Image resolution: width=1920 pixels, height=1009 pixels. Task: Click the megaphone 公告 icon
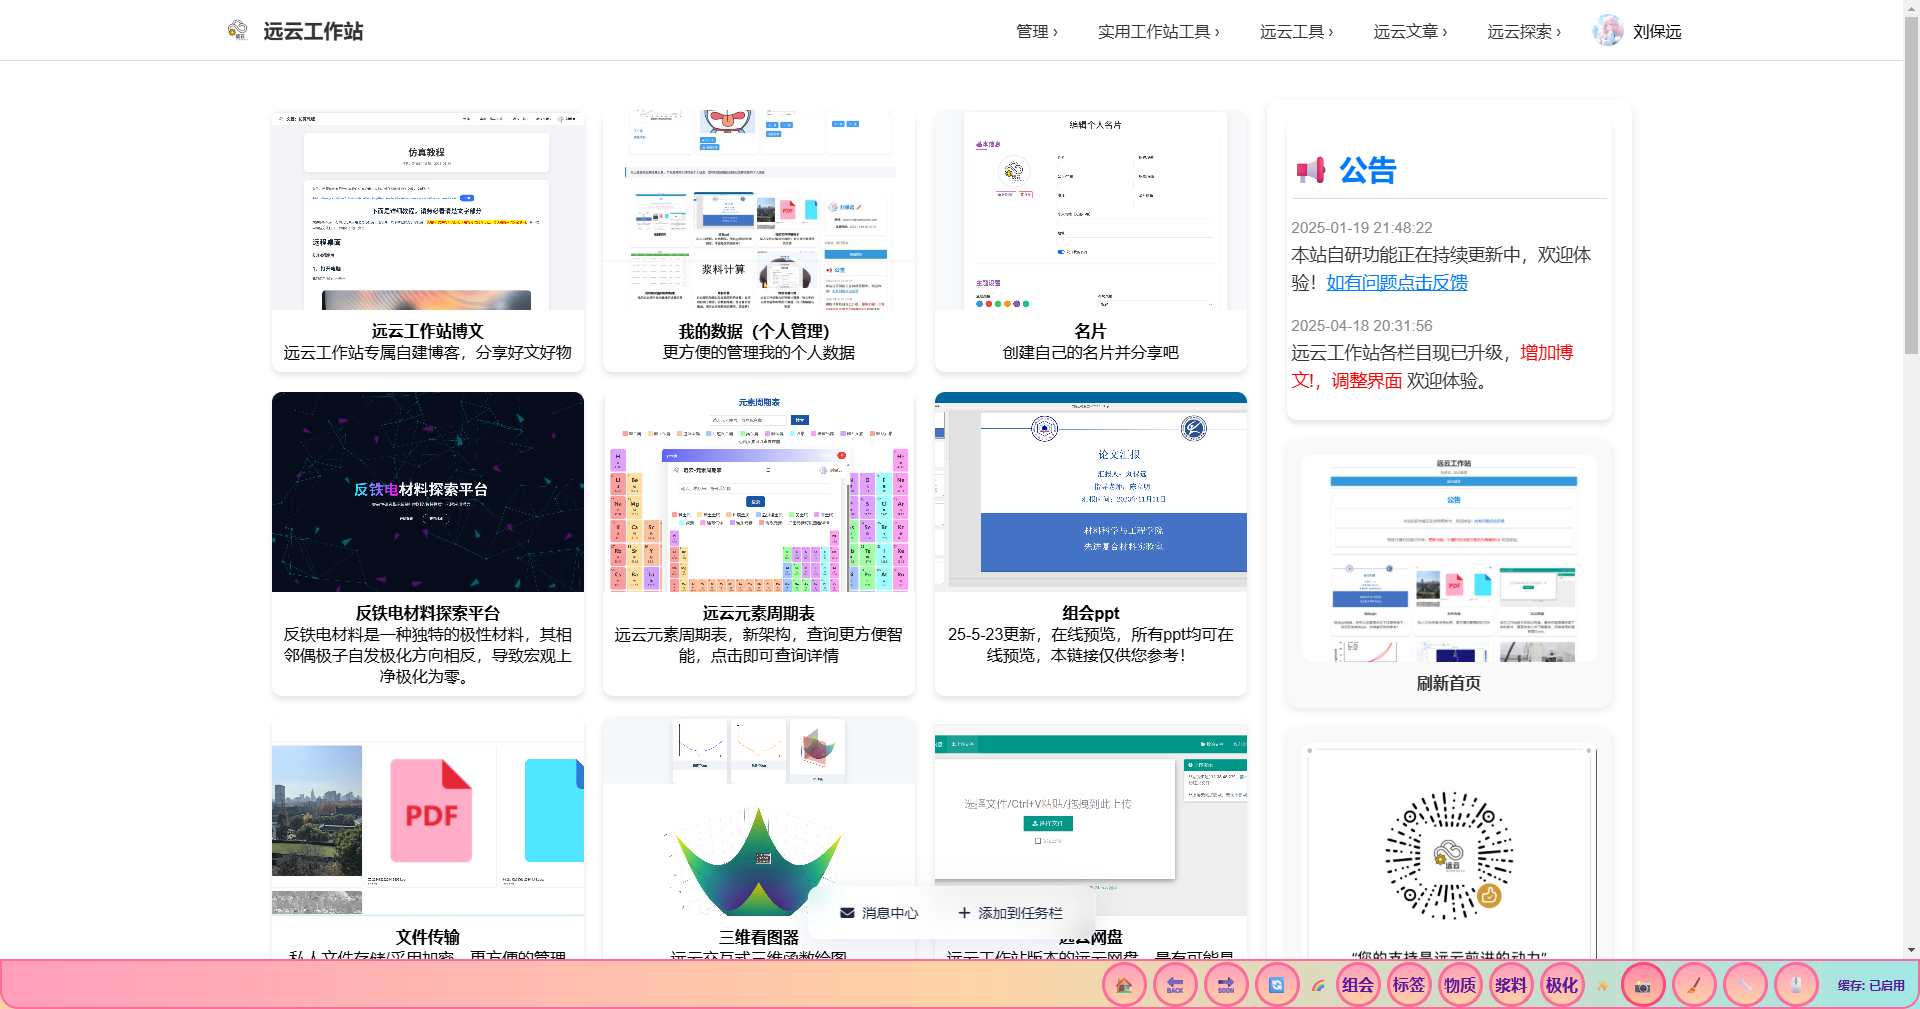(x=1311, y=170)
